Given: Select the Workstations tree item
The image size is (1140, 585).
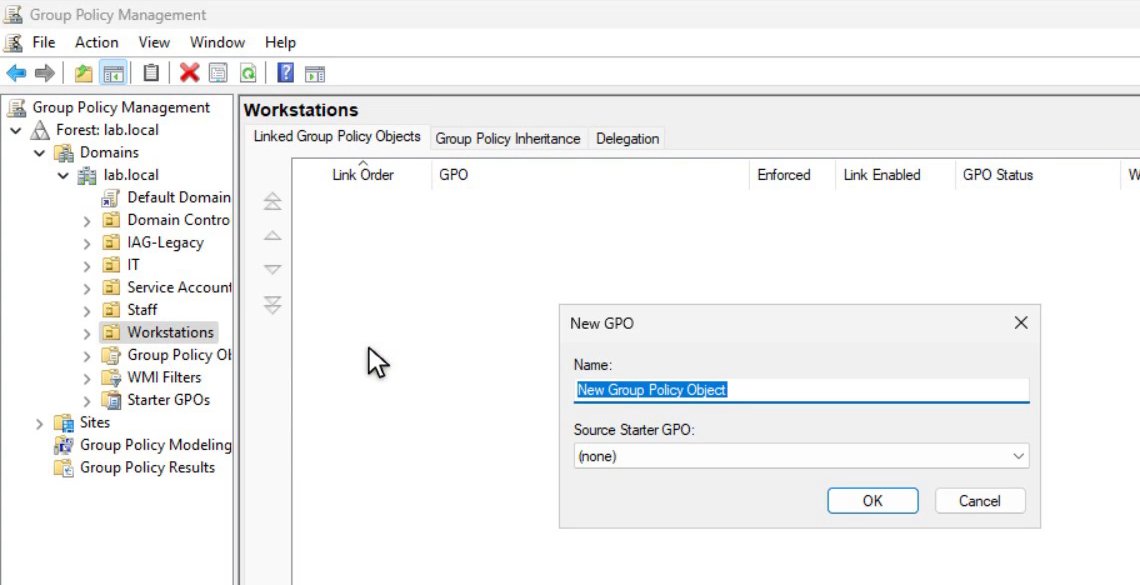Looking at the screenshot, I should (170, 333).
